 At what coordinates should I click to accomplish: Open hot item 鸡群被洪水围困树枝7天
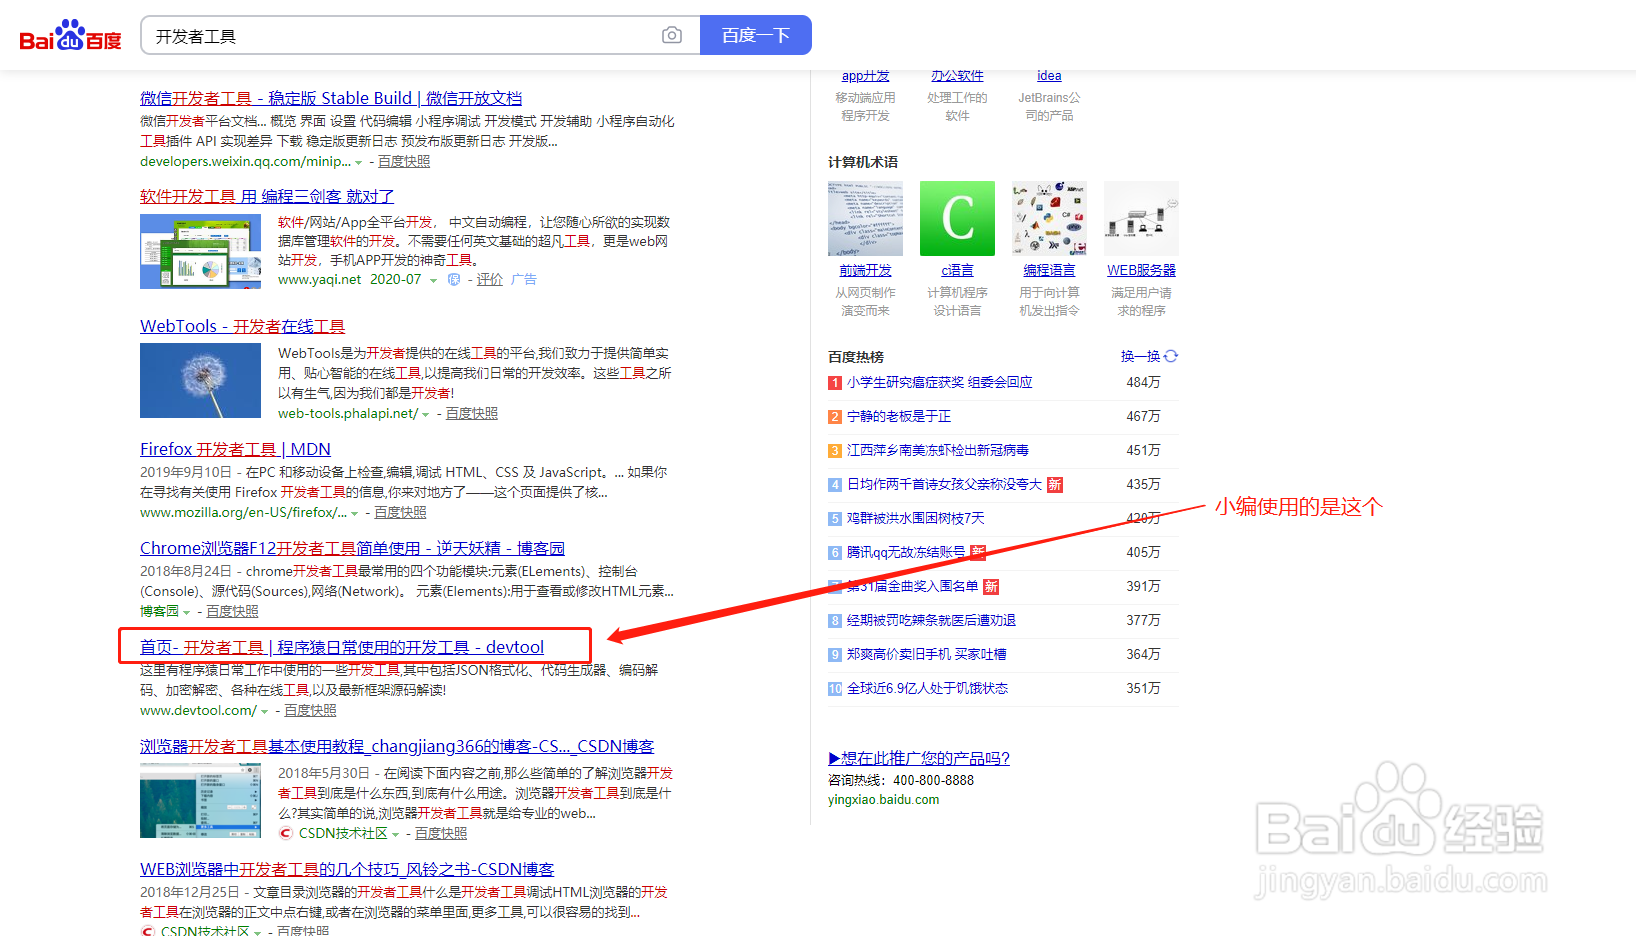pos(916,518)
